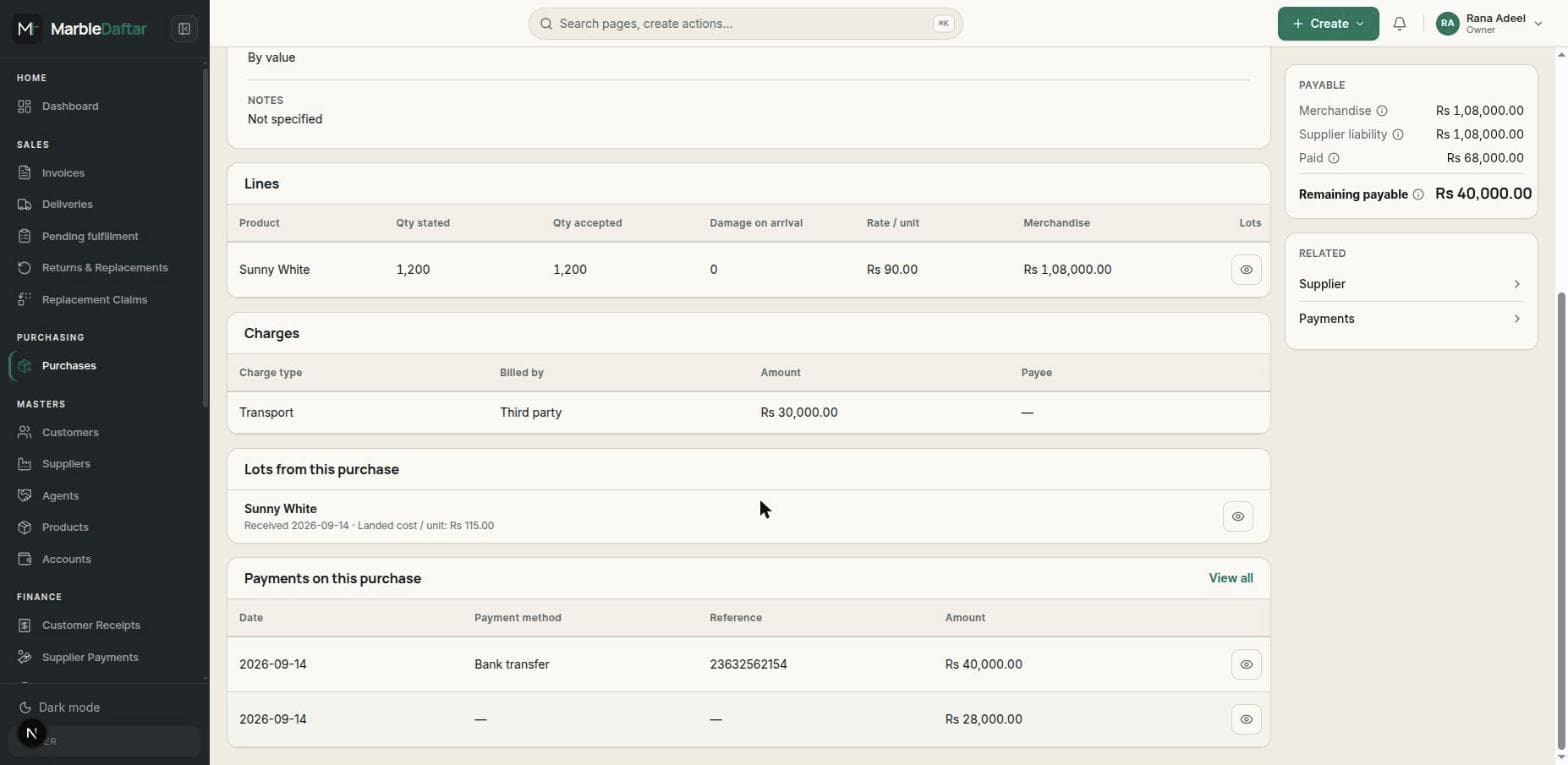This screenshot has width=1568, height=765.
Task: Open Agents in the sidebar
Action: 105,496
